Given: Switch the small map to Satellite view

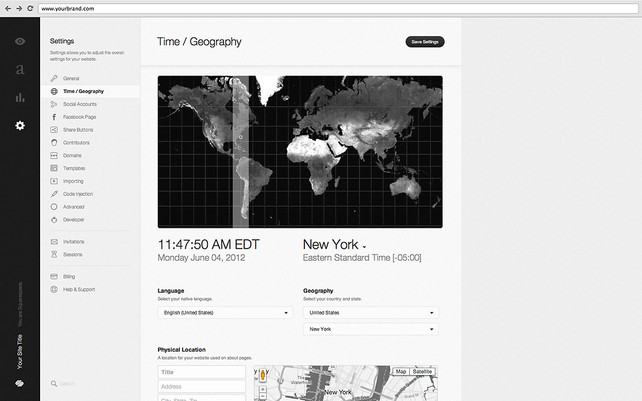Looking at the screenshot, I should coord(422,372).
